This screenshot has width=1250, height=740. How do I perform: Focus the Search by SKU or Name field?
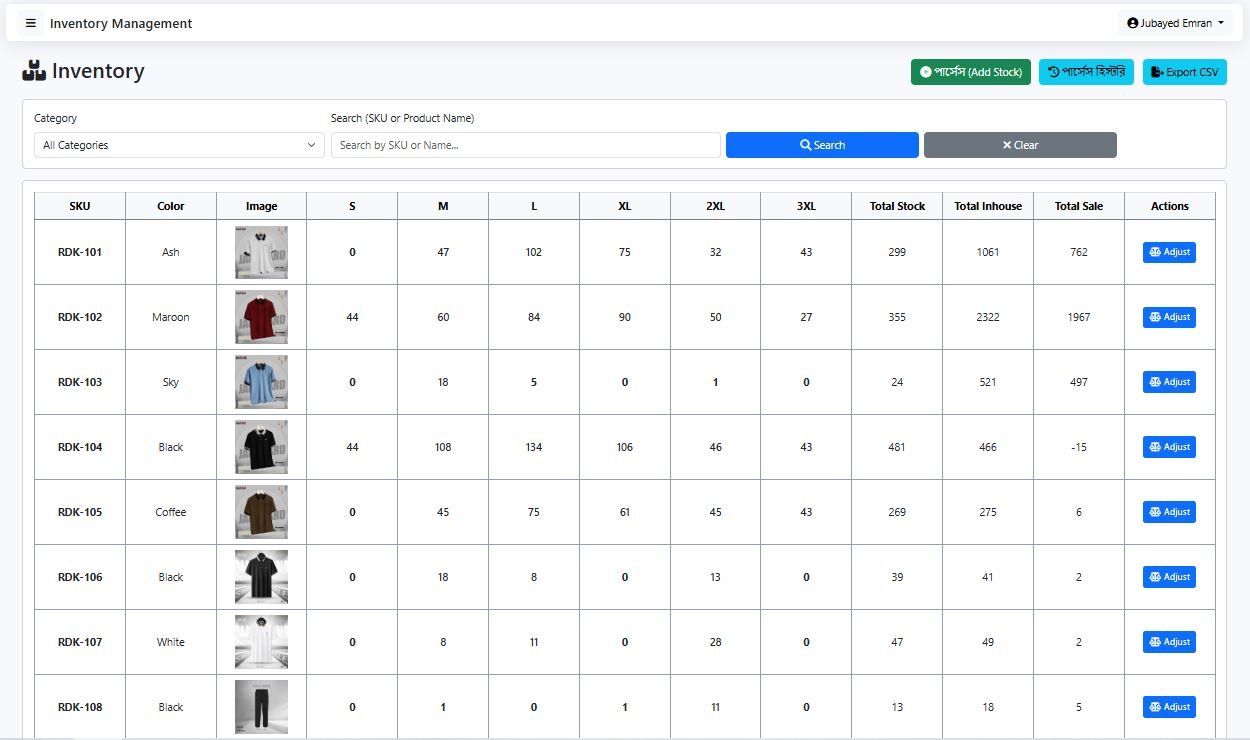pyautogui.click(x=525, y=145)
